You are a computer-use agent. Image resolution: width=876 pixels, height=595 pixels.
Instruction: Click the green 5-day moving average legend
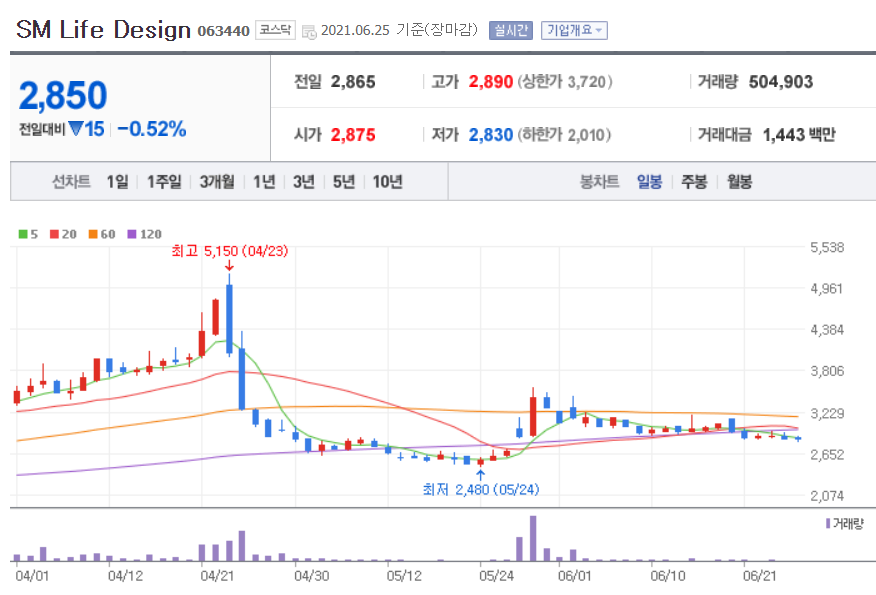pyautogui.click(x=28, y=234)
